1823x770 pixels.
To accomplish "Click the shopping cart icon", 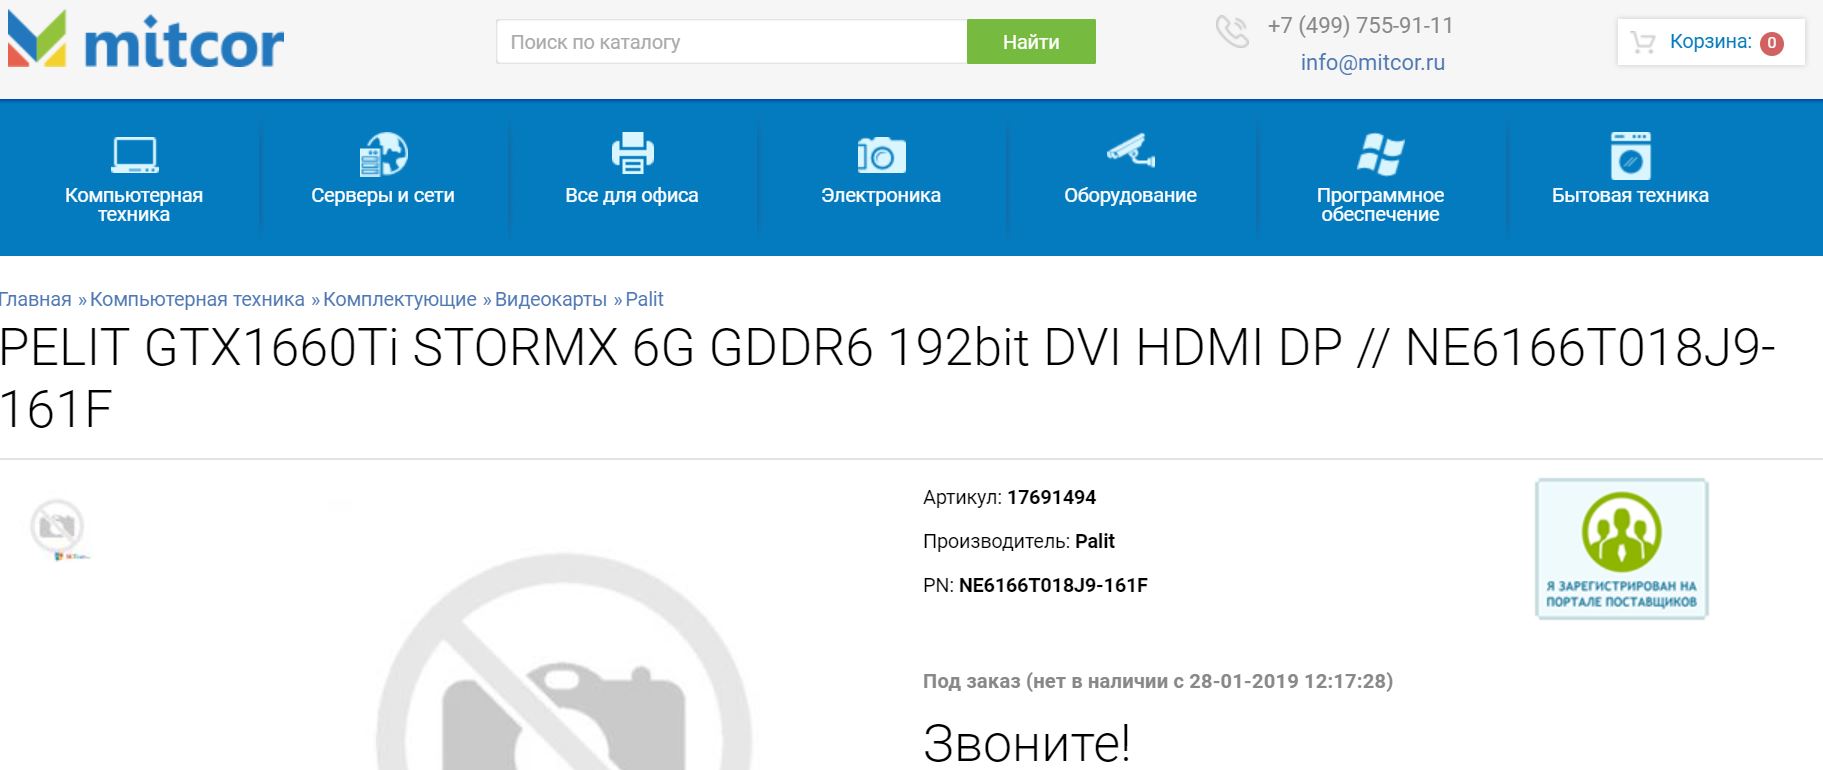I will [x=1642, y=42].
